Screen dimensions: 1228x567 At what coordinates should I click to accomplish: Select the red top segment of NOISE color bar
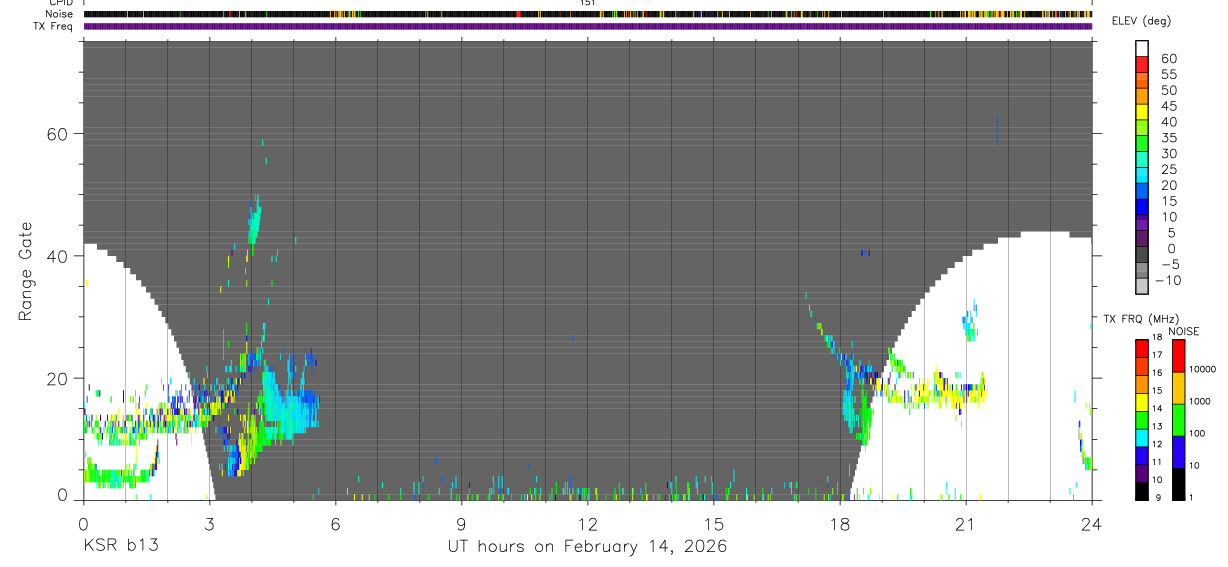click(x=1178, y=356)
